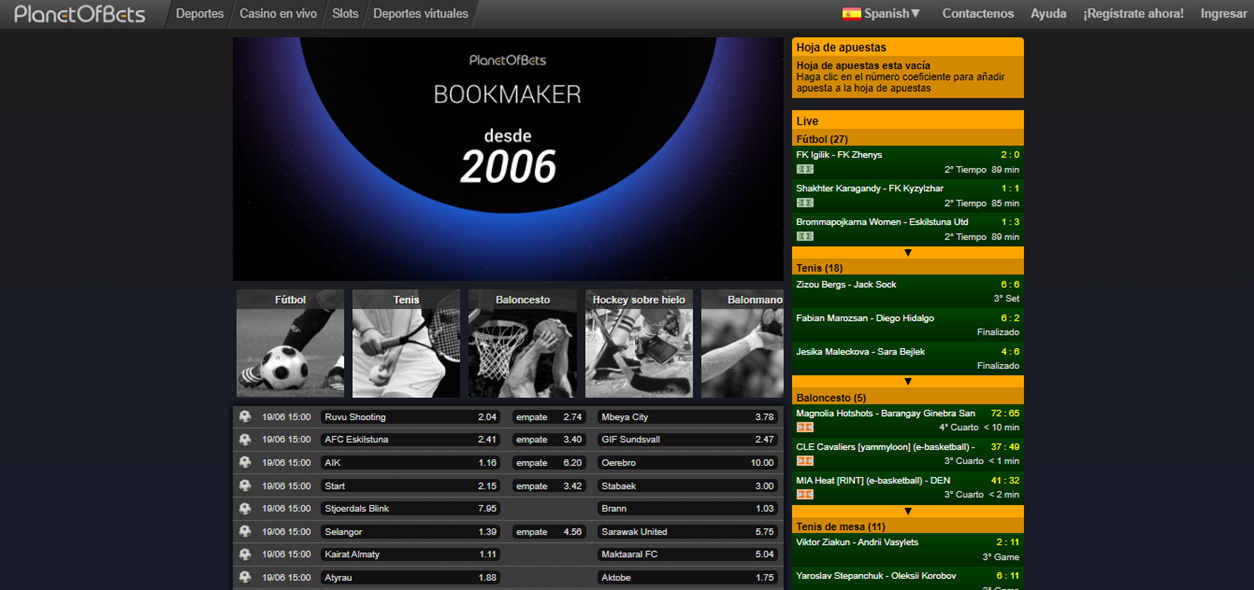Open Deportes virtuales menu item
The height and width of the screenshot is (590, 1254).
420,14
